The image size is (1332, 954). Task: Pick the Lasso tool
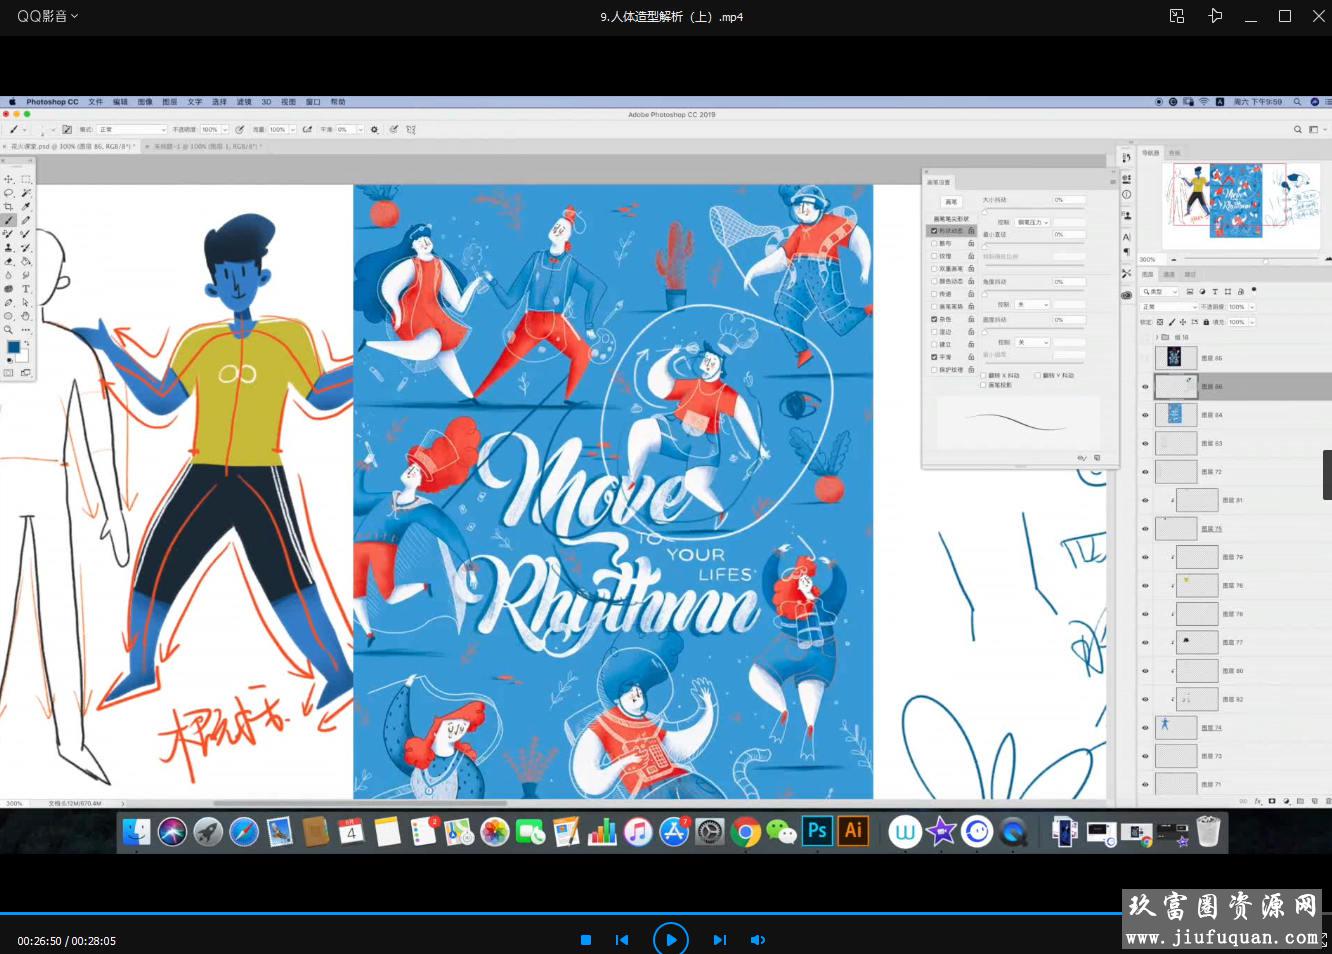(x=9, y=193)
